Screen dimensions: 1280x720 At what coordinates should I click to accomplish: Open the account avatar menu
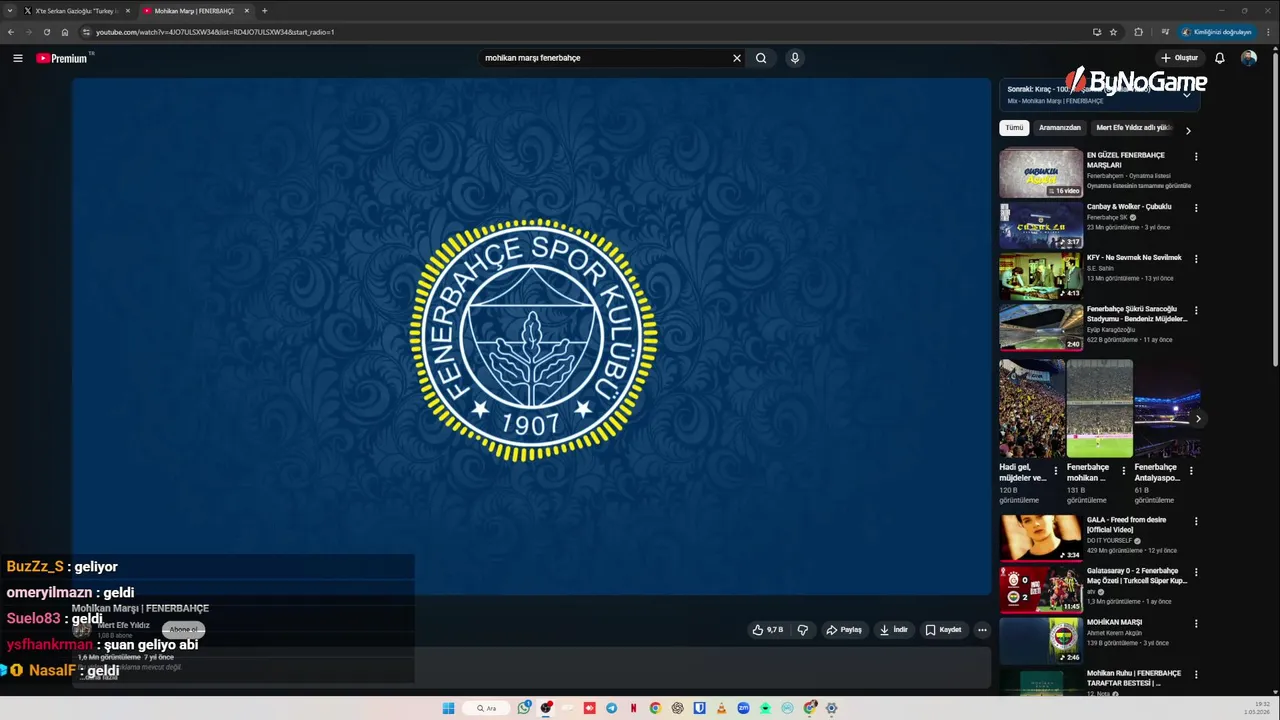[x=1249, y=58]
